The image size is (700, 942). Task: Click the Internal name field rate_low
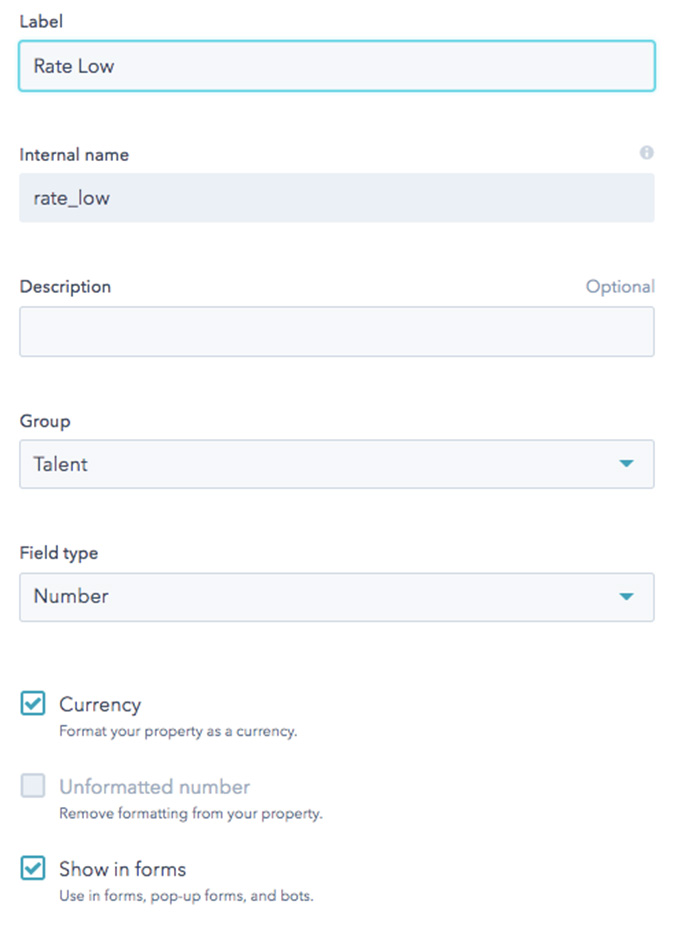point(336,198)
